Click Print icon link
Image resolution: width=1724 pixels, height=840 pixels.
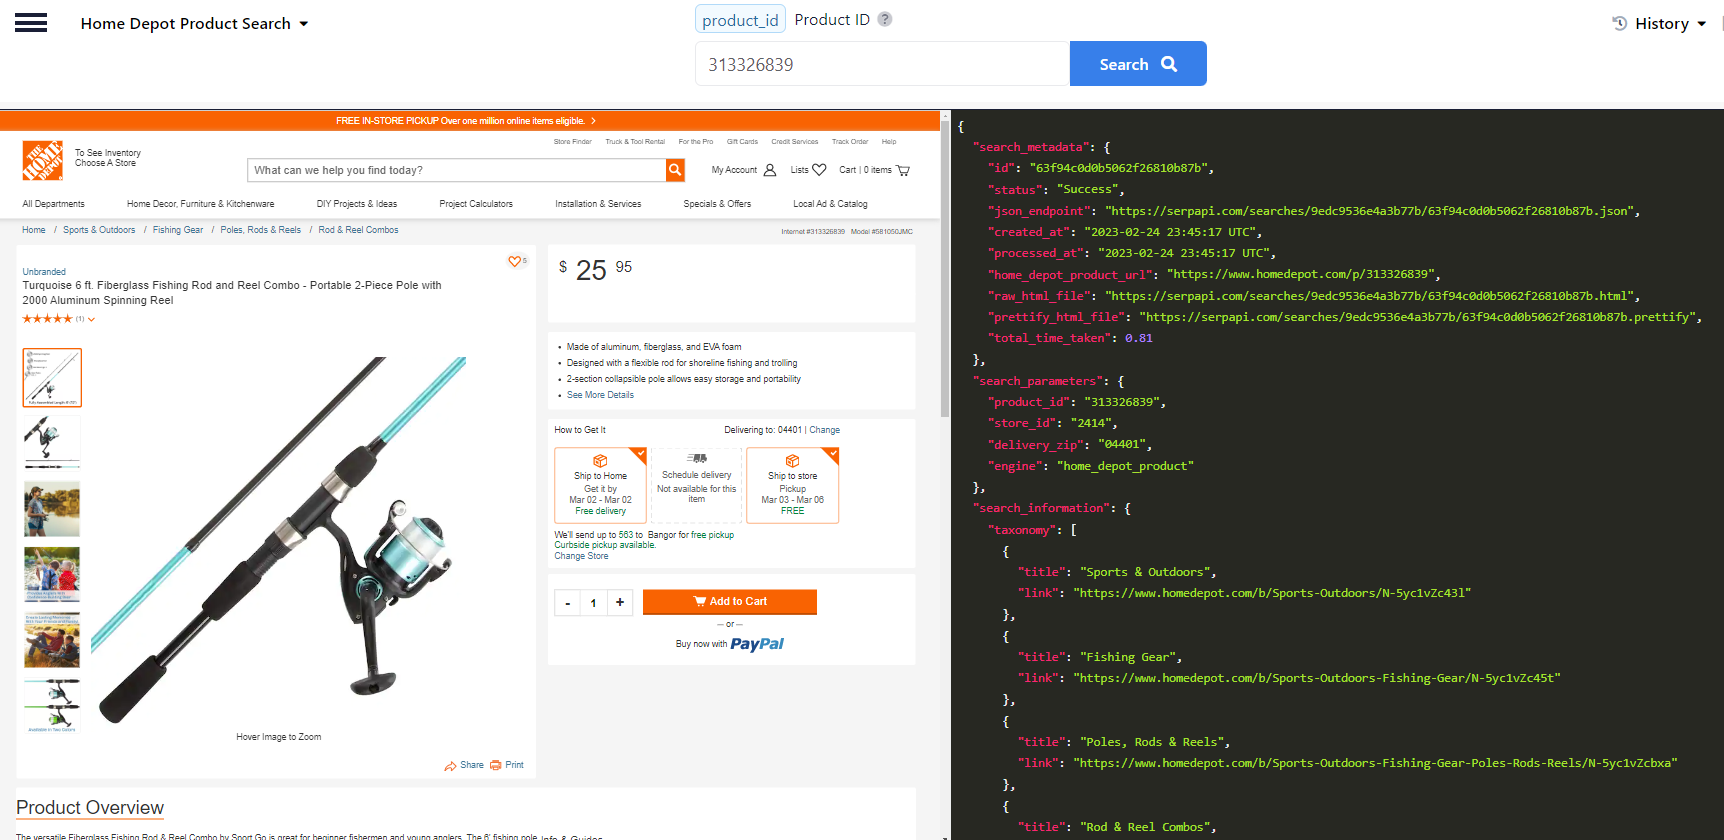507,765
